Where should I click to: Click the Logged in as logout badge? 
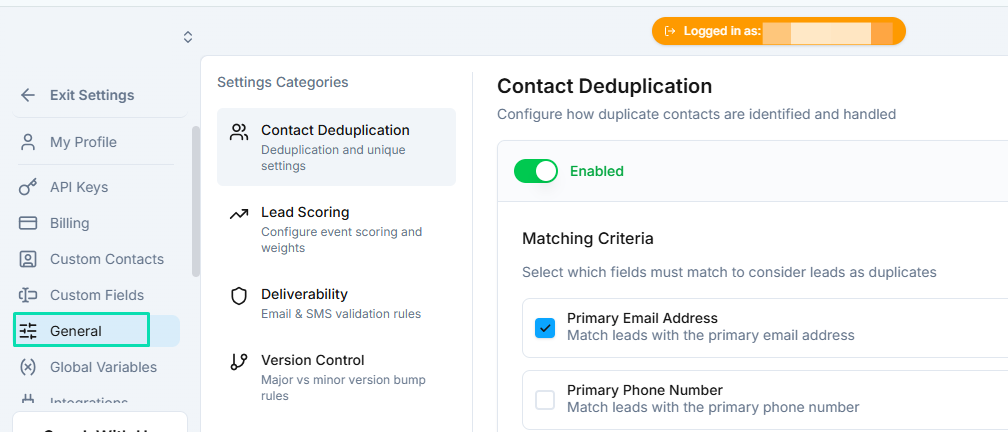(778, 31)
